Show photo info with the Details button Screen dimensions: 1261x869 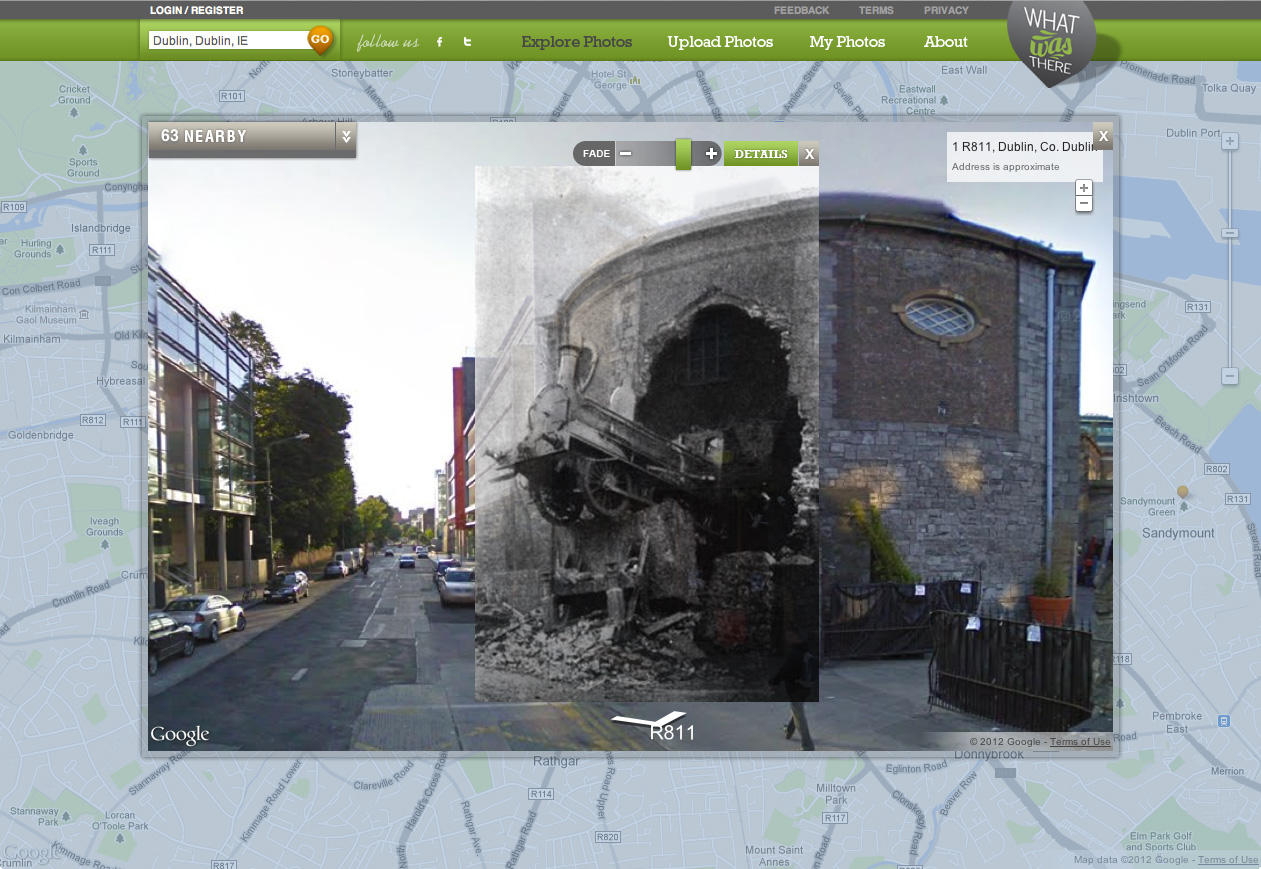click(x=761, y=154)
